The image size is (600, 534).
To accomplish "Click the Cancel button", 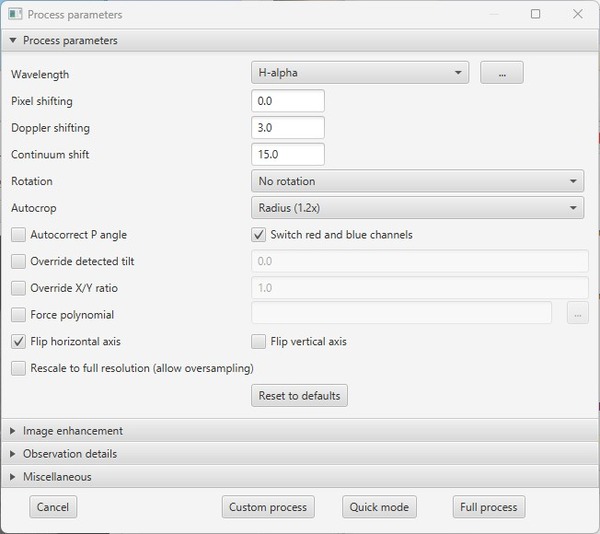I will (x=53, y=507).
